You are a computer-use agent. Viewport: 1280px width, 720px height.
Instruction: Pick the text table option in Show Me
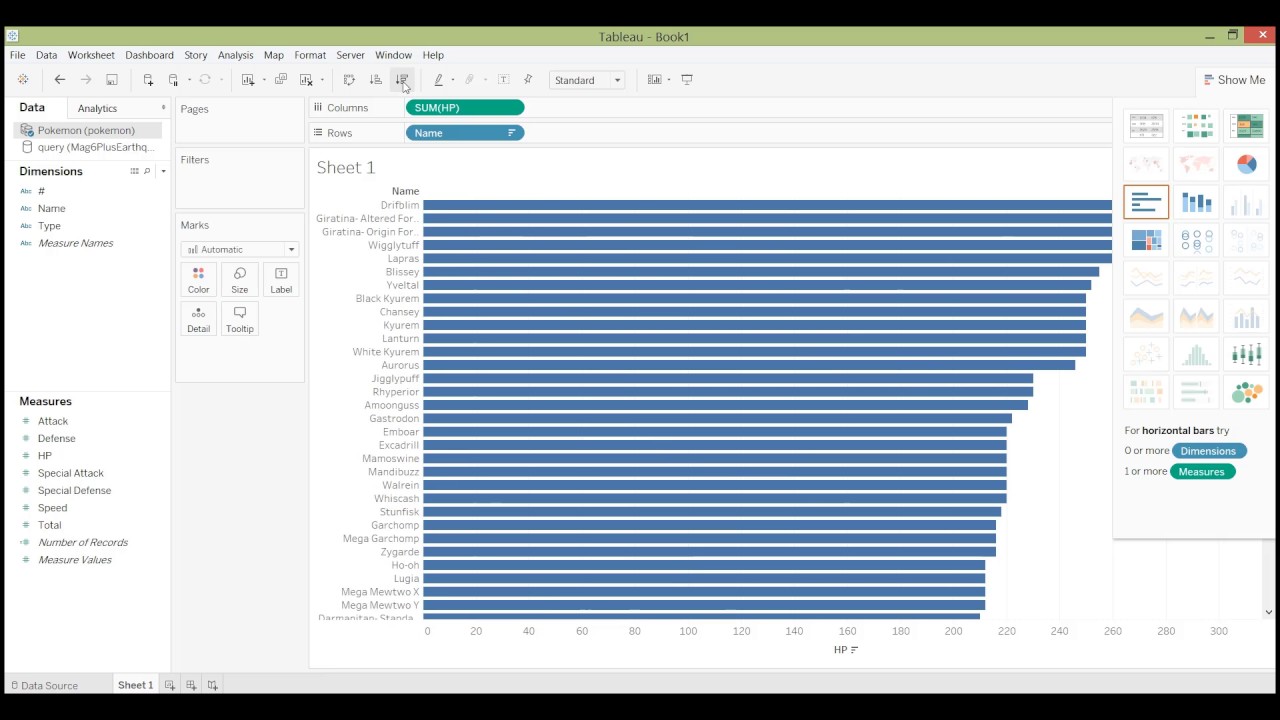coord(1146,126)
